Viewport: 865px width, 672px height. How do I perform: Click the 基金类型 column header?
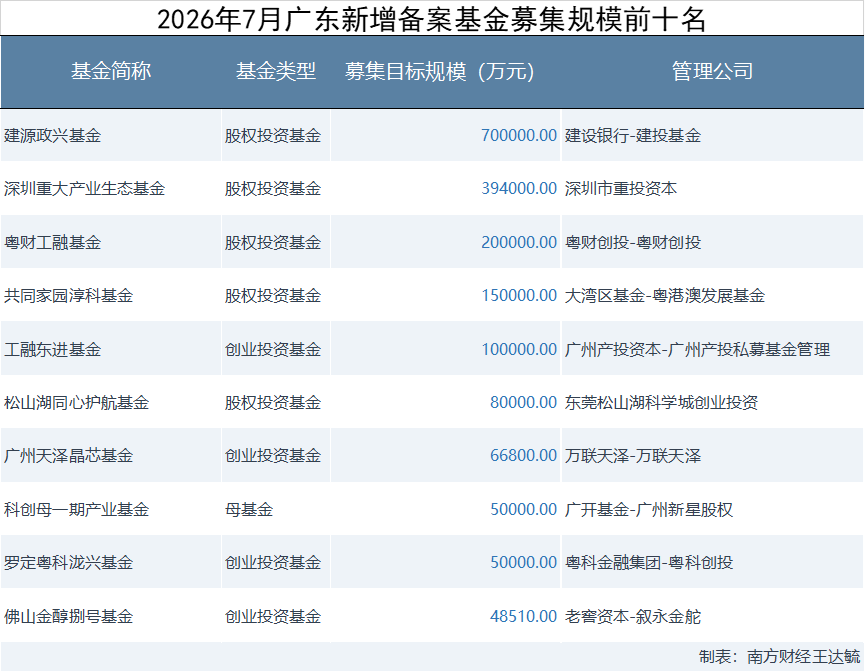coord(276,71)
